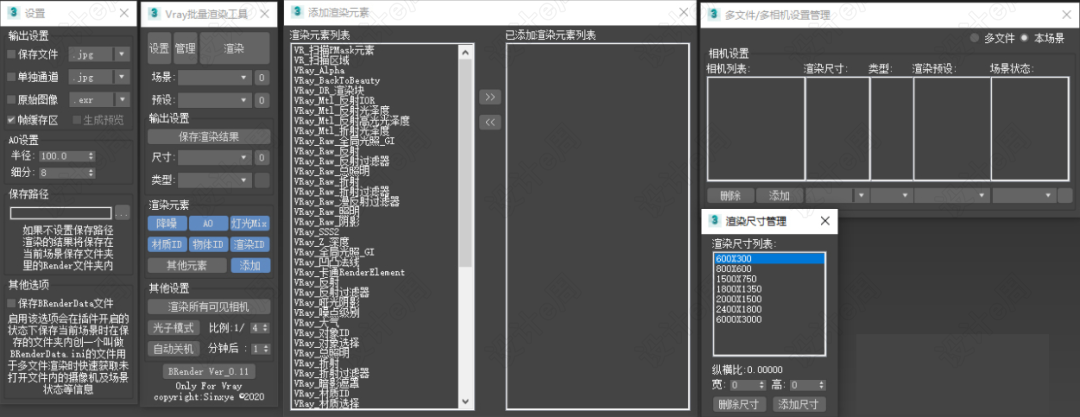This screenshot has height=417, width=1080.
Task: Select 1500X750 in render size list
Action: (734, 278)
